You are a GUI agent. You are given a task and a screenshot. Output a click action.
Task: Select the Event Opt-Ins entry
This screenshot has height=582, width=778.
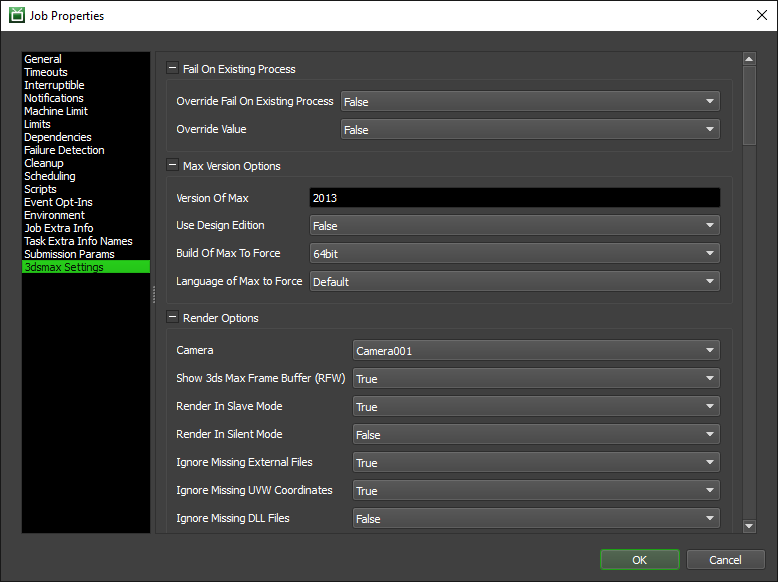tap(60, 202)
